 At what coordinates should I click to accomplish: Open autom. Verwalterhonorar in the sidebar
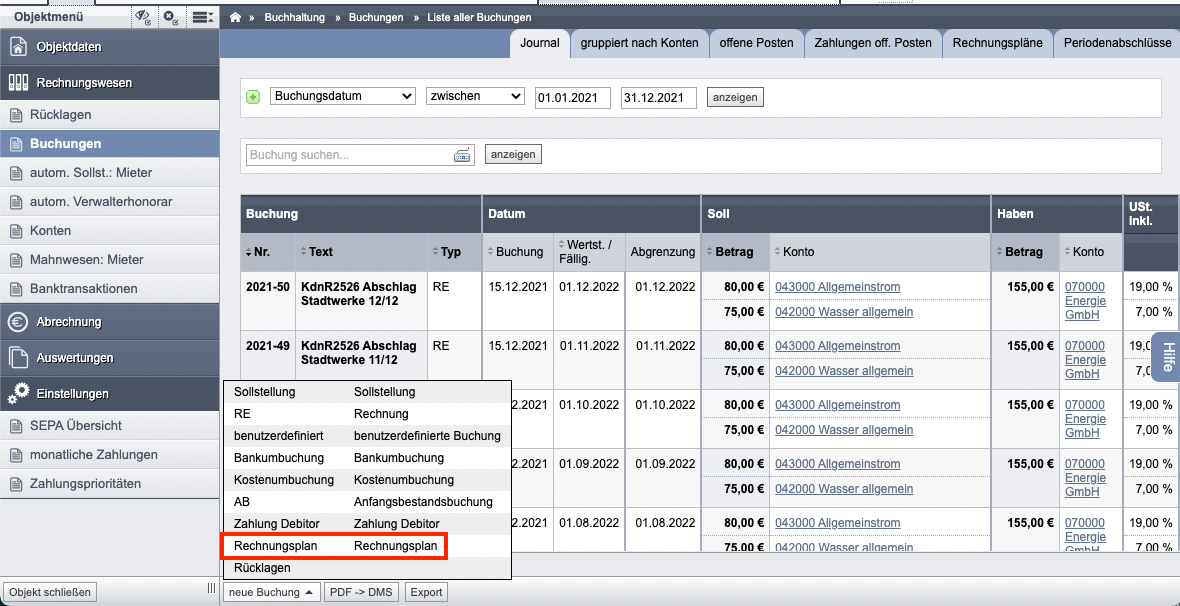[110, 202]
